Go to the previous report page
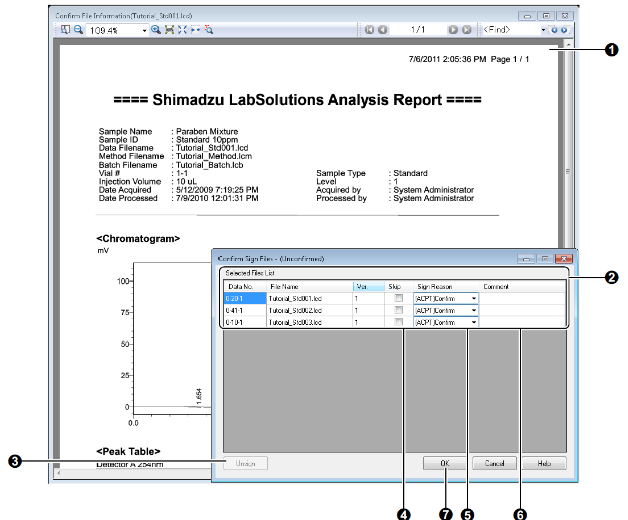The image size is (628, 520). coord(383,30)
